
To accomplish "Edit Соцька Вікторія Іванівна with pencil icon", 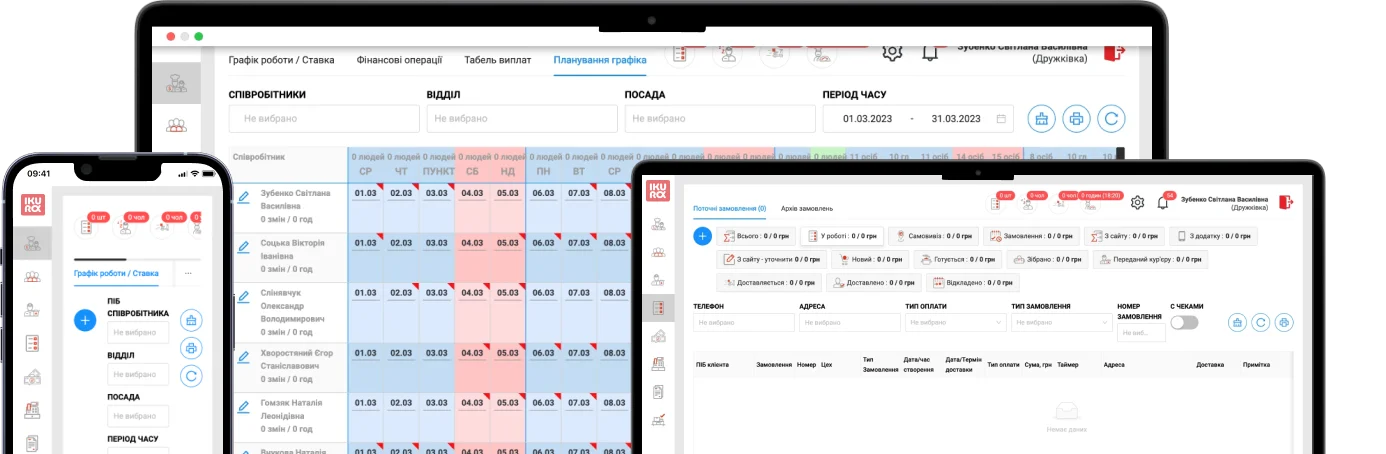I will pos(243,246).
